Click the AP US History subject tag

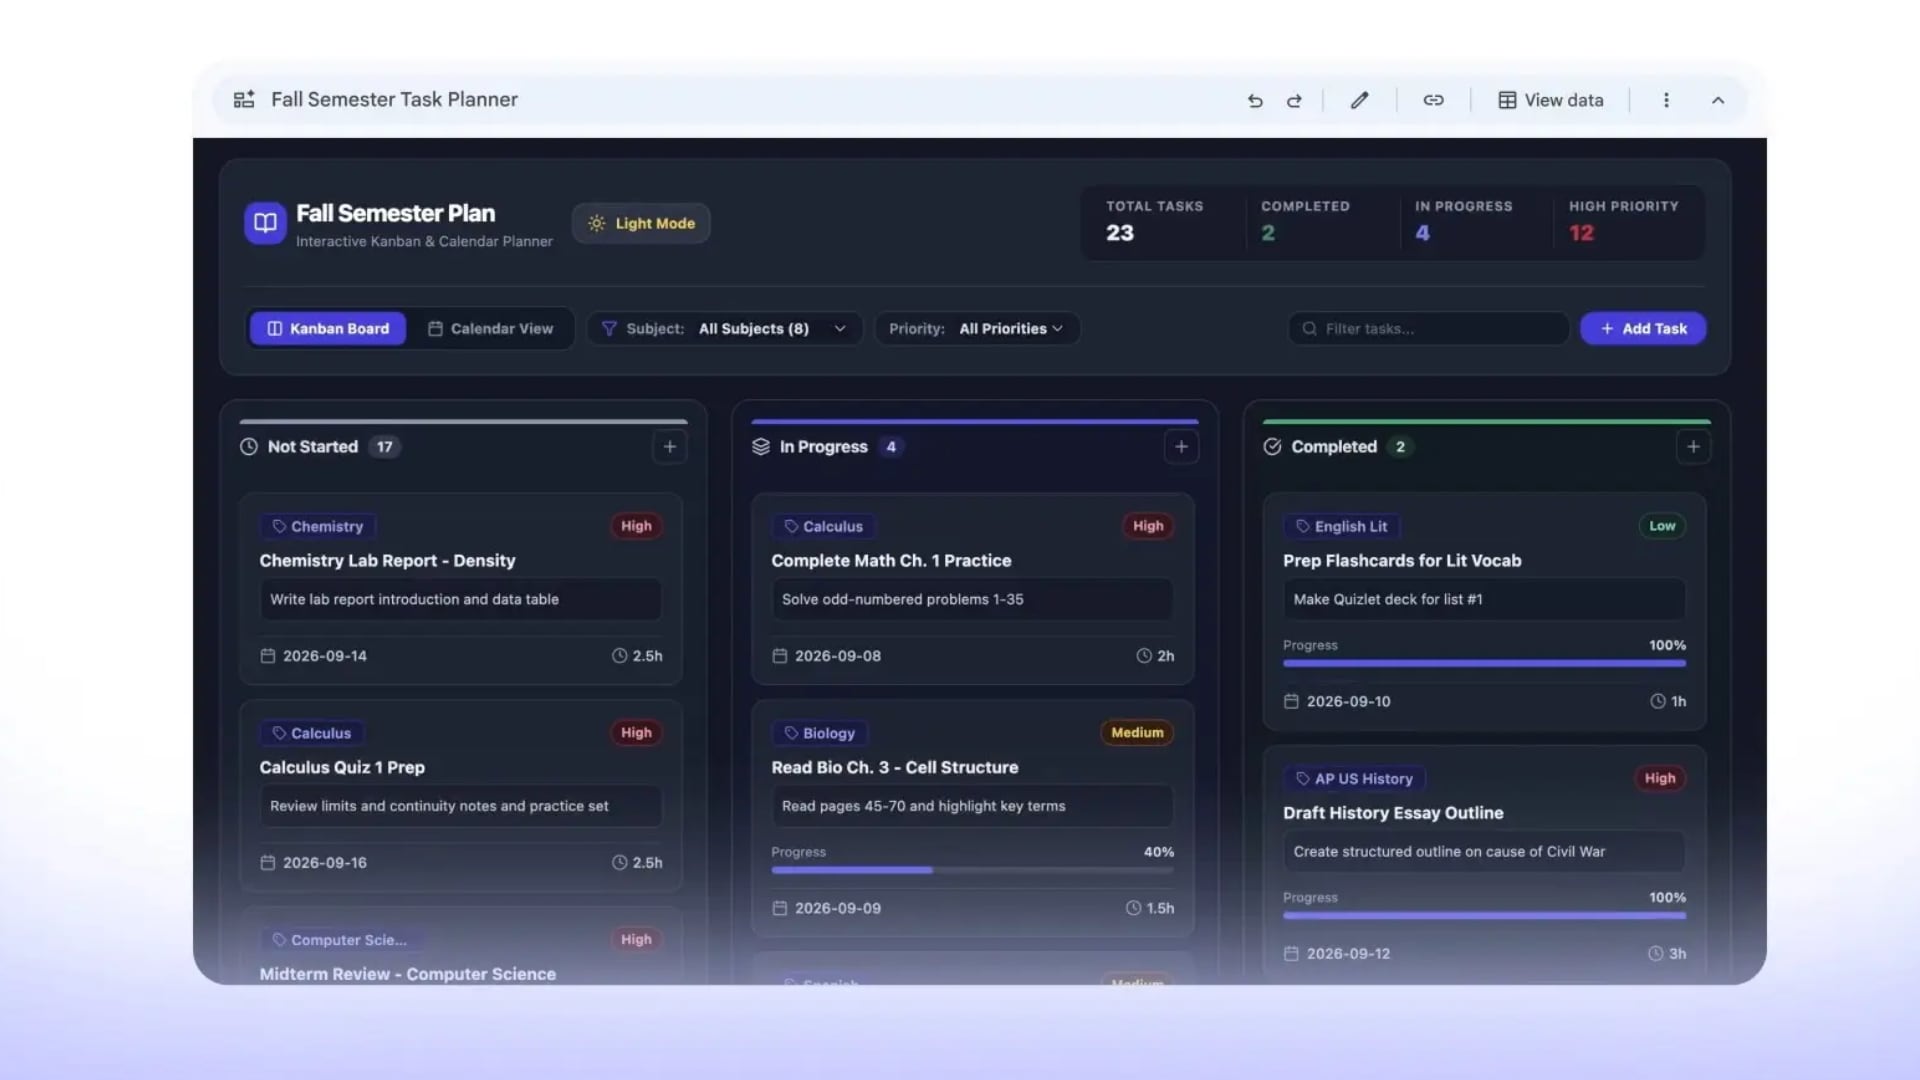(x=1354, y=779)
